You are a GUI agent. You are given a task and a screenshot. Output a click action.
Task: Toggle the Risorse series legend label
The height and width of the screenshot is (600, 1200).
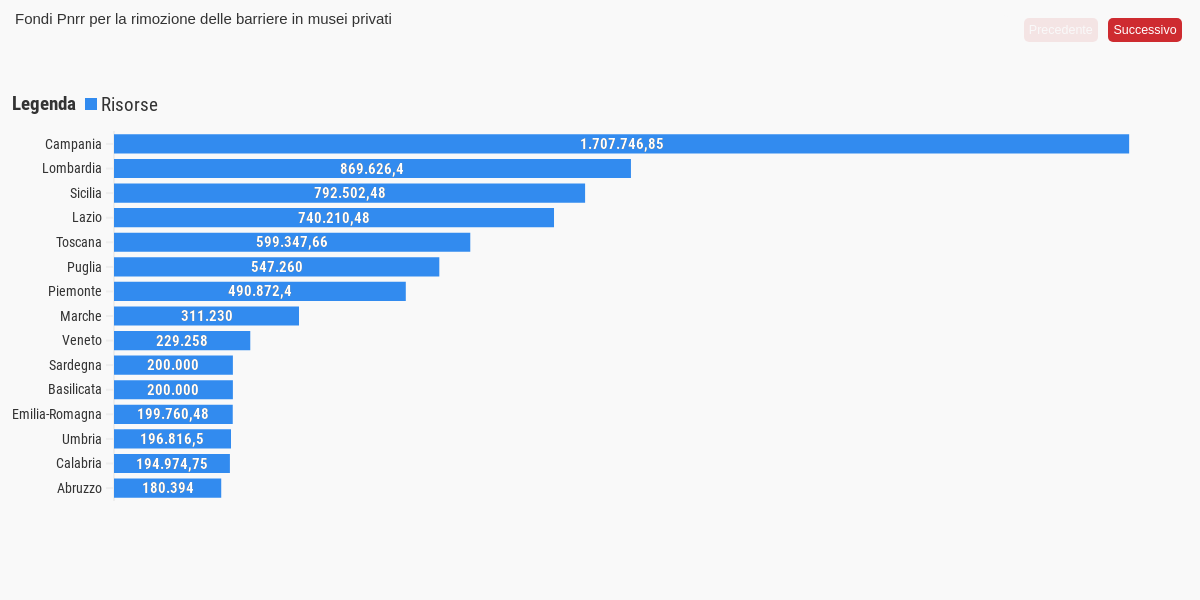click(129, 105)
